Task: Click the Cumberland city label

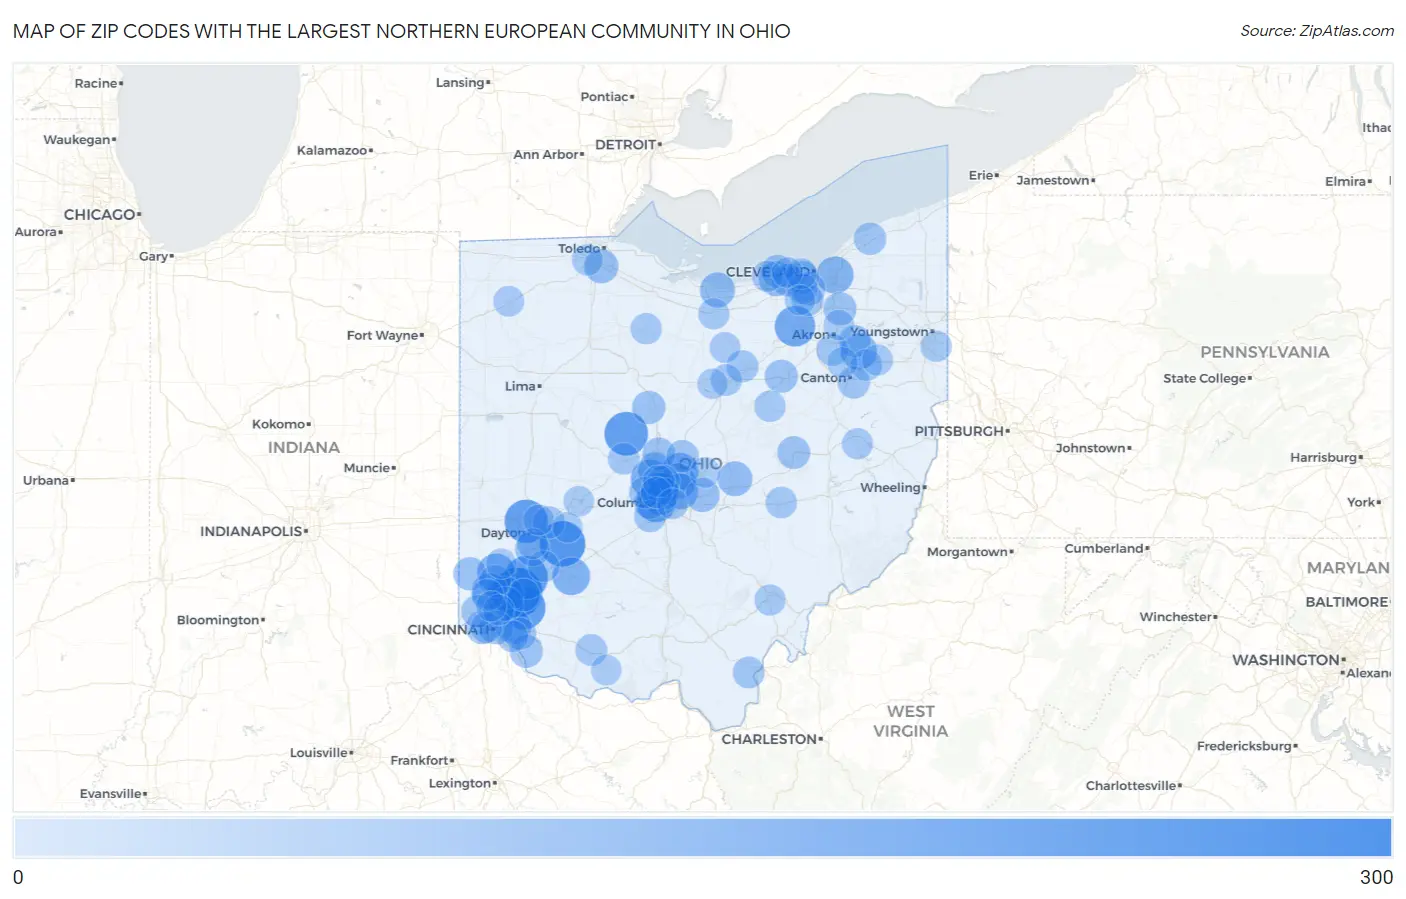Action: tap(1104, 549)
